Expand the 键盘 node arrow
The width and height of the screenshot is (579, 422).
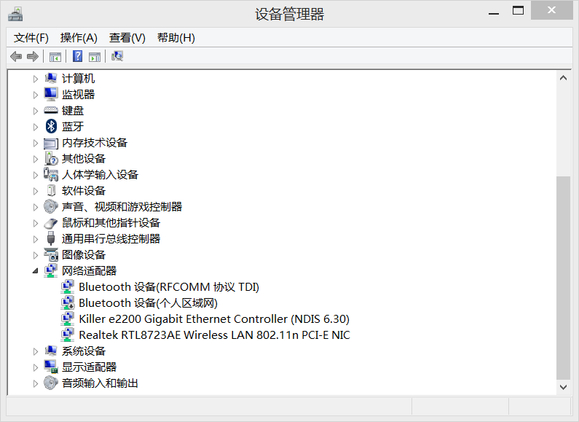(x=35, y=111)
